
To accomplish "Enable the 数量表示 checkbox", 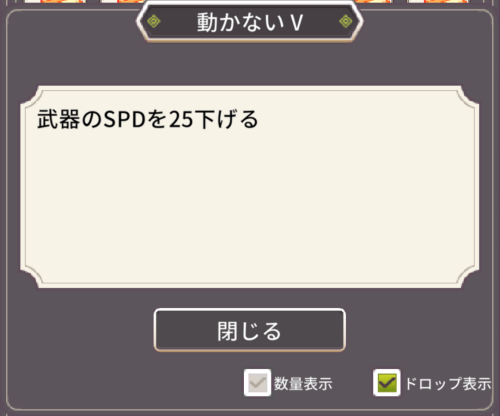I will [x=257, y=383].
